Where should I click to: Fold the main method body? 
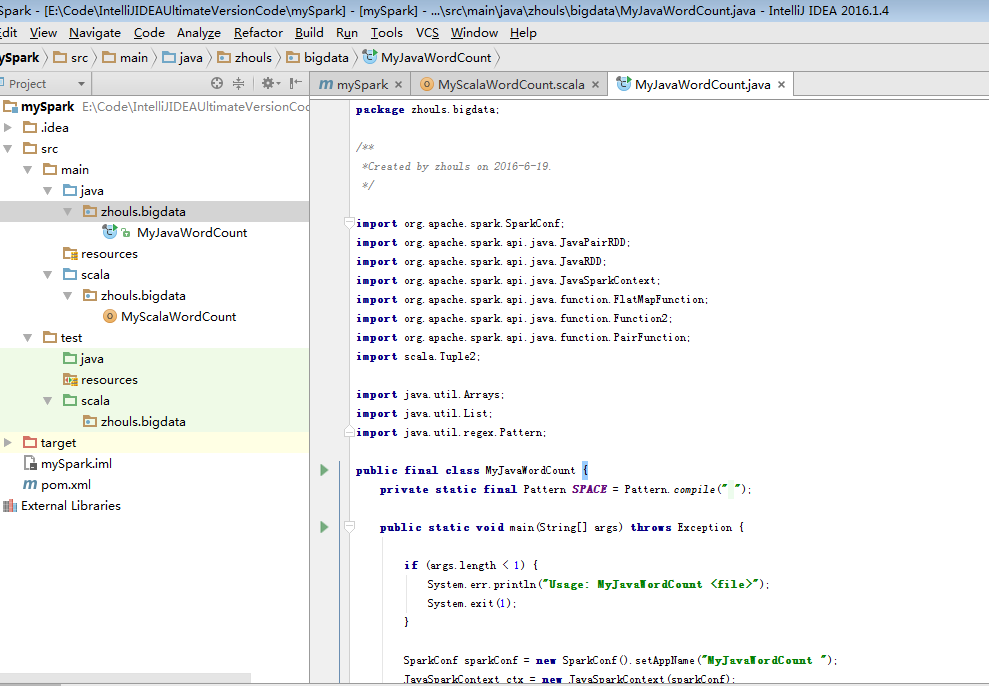(349, 526)
